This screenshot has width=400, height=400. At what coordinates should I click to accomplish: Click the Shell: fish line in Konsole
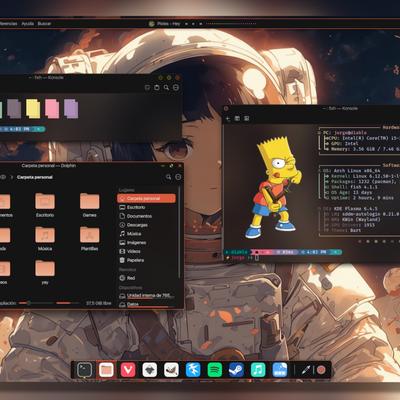[x=351, y=187]
